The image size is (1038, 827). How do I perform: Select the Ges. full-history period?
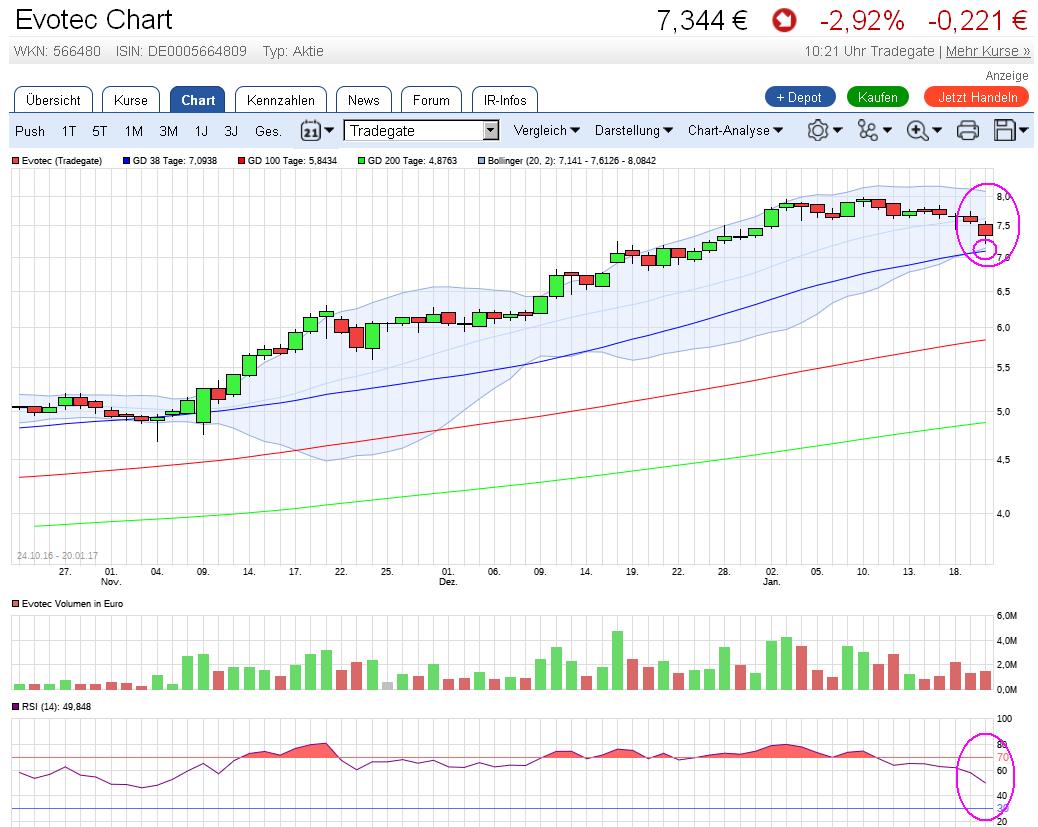[268, 131]
